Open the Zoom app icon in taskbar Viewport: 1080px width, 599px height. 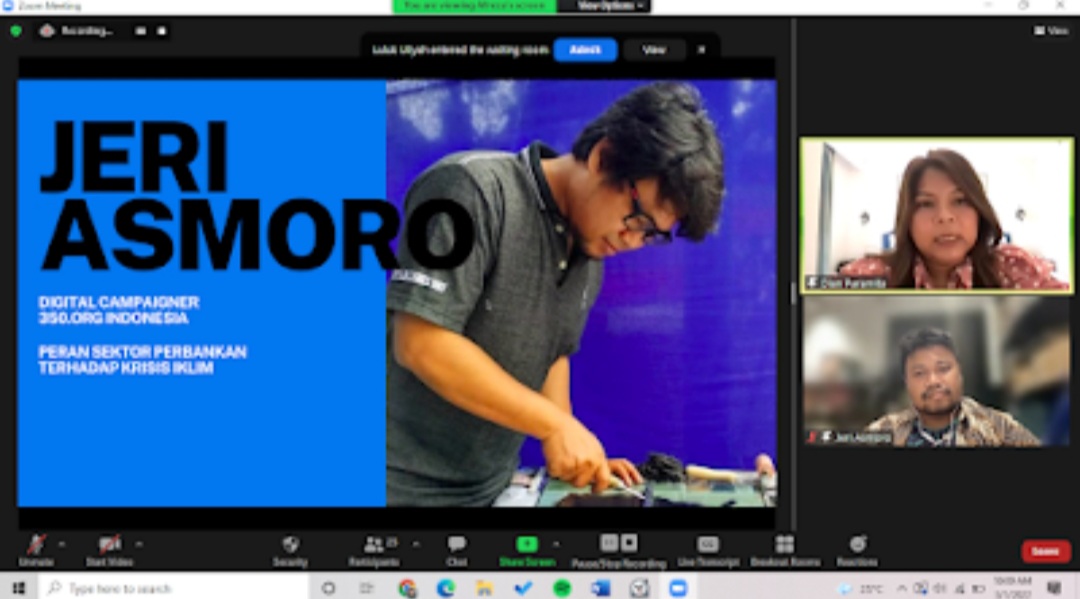pyautogui.click(x=678, y=588)
